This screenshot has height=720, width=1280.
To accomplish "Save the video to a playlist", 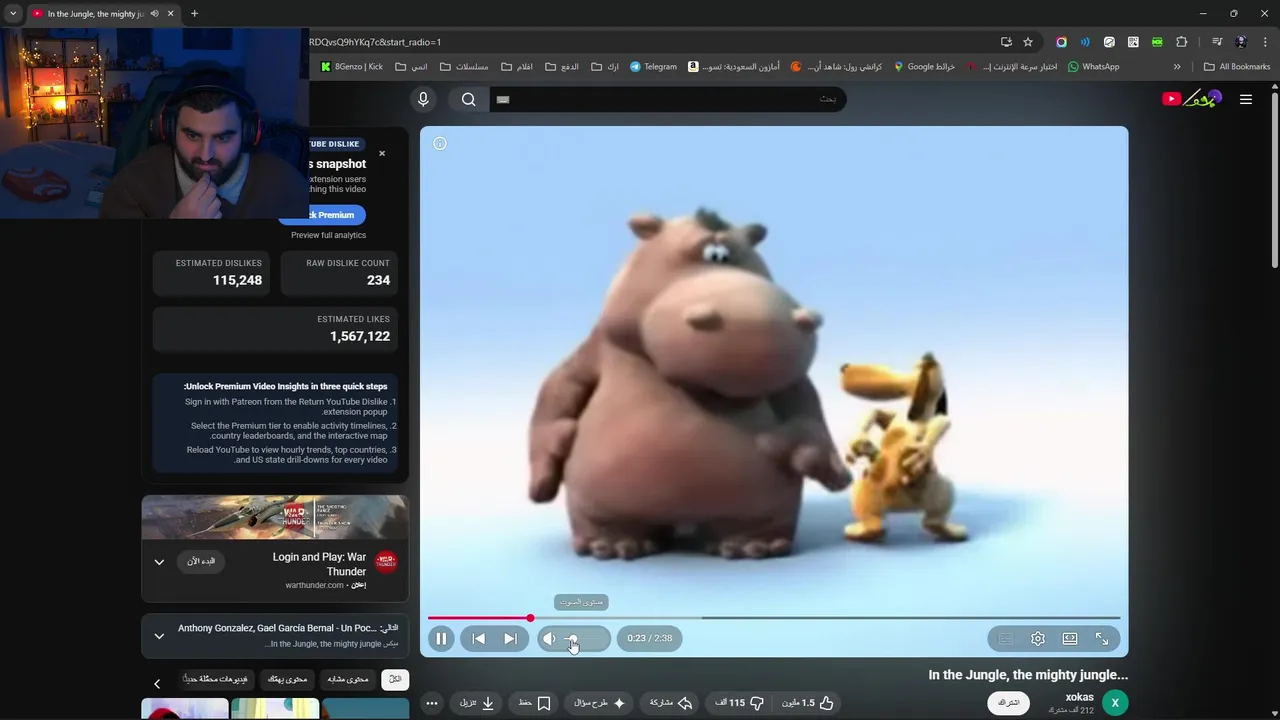I will 535,703.
